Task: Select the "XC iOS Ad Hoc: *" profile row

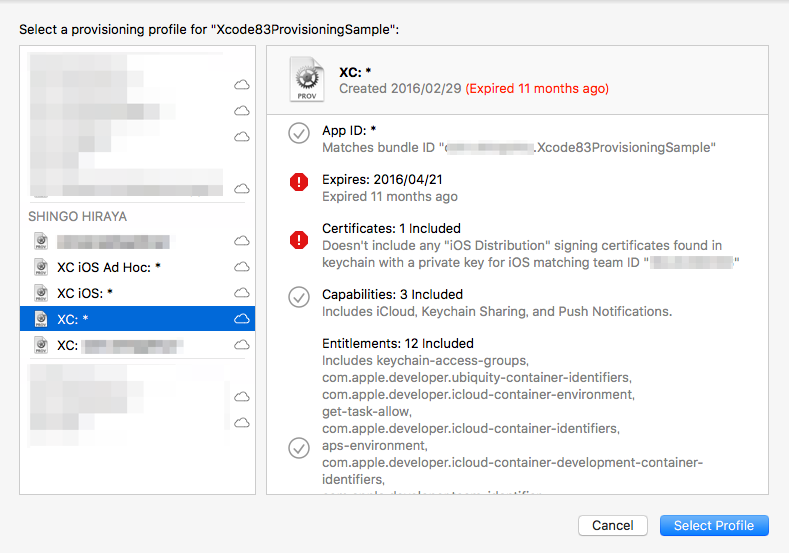Action: pos(137,267)
